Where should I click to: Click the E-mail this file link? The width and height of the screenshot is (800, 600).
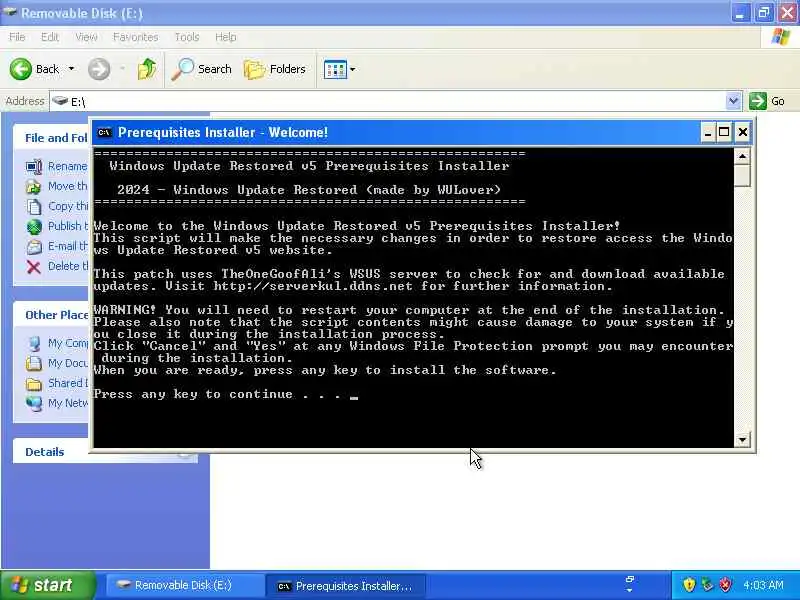[x=67, y=246]
